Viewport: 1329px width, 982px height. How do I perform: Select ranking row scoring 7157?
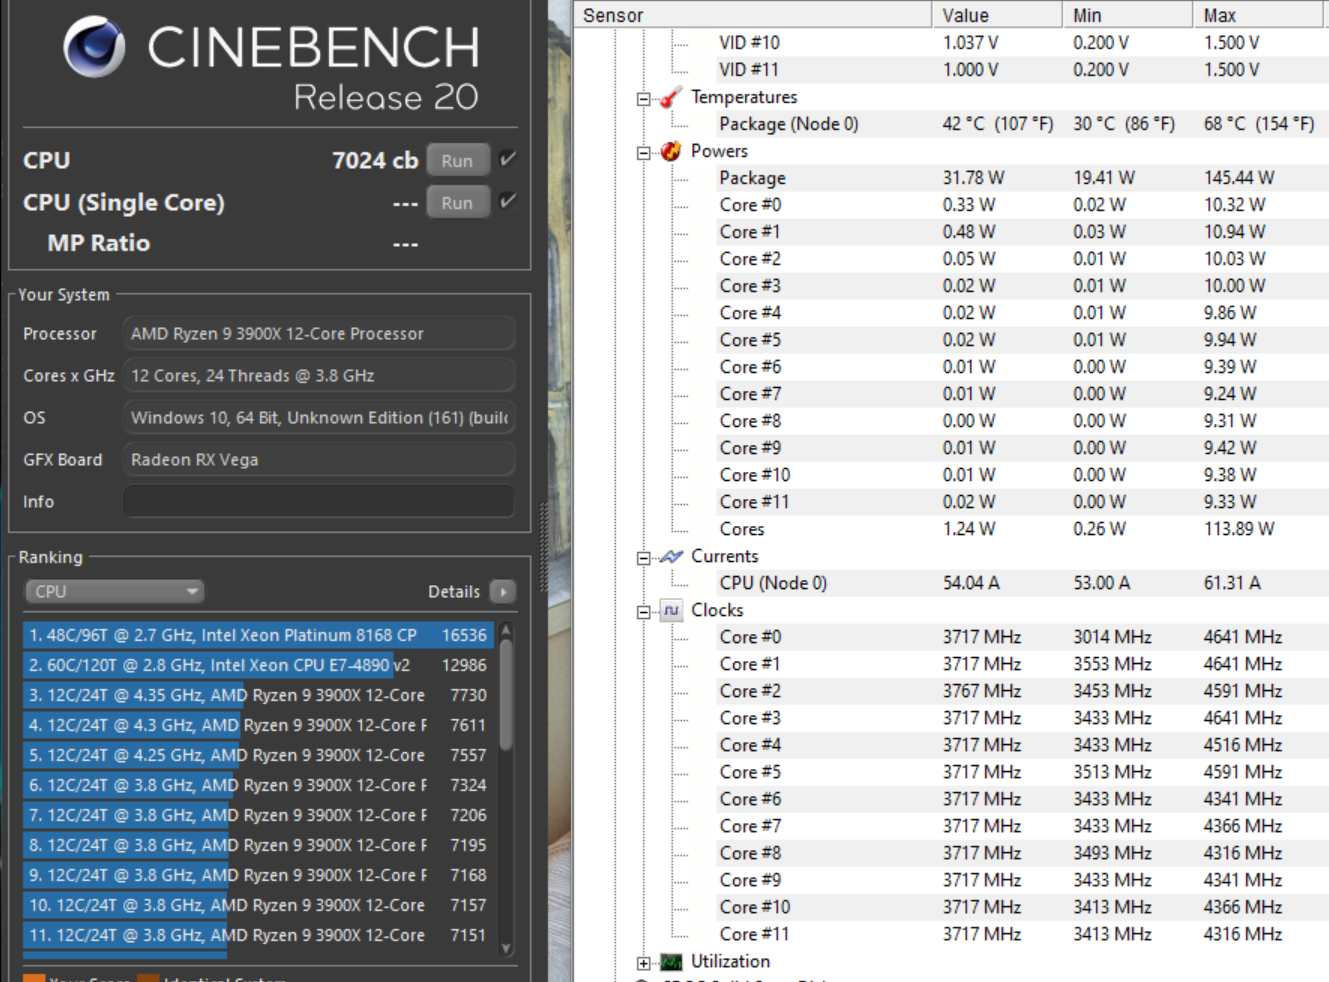tap(258, 905)
